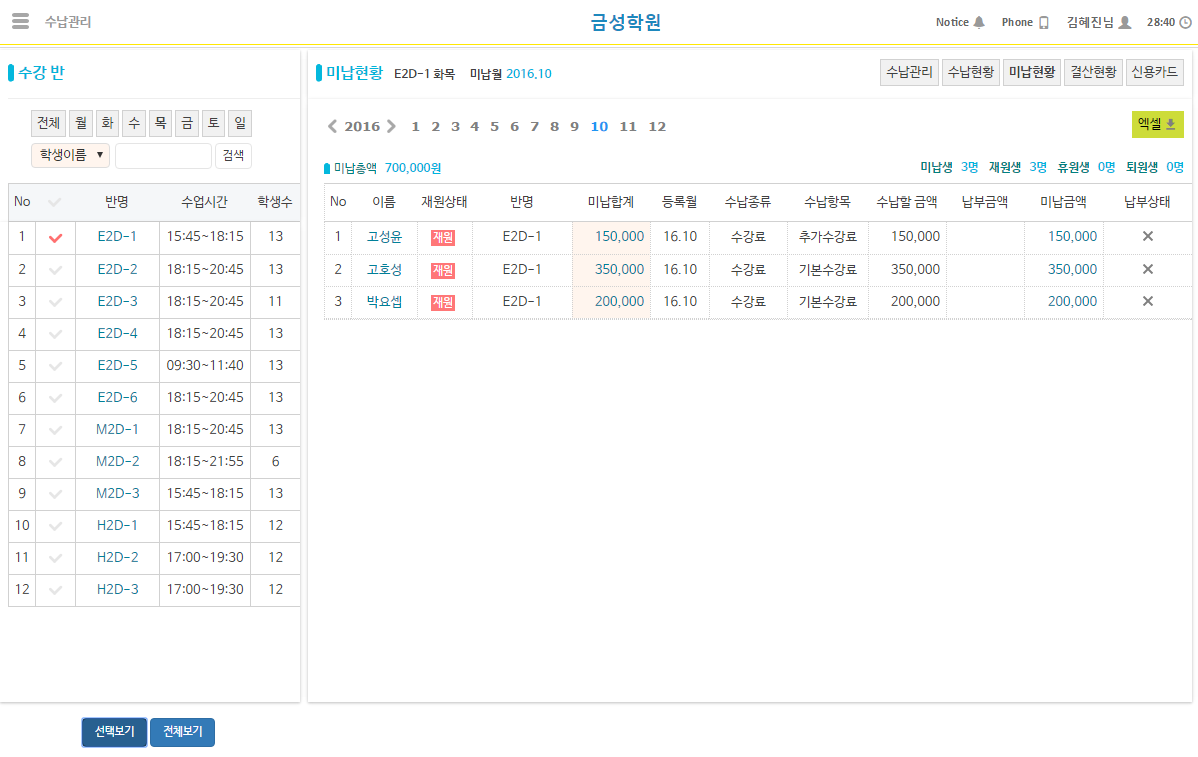Click the 금성학원 title
This screenshot has width=1198, height=757.
pos(626,22)
